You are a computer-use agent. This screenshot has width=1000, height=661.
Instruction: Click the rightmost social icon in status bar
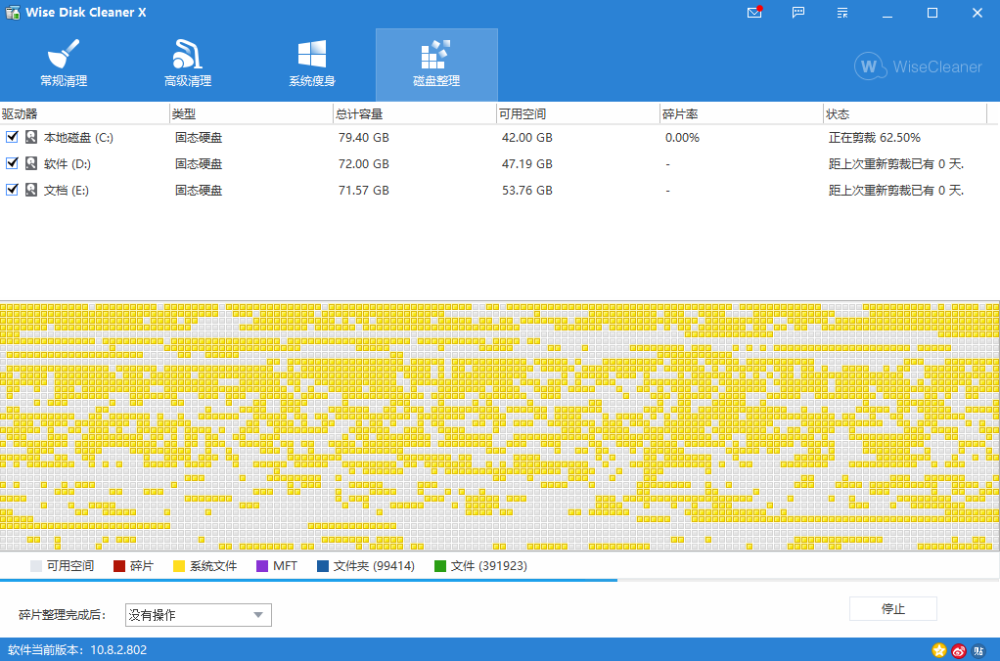pos(979,650)
